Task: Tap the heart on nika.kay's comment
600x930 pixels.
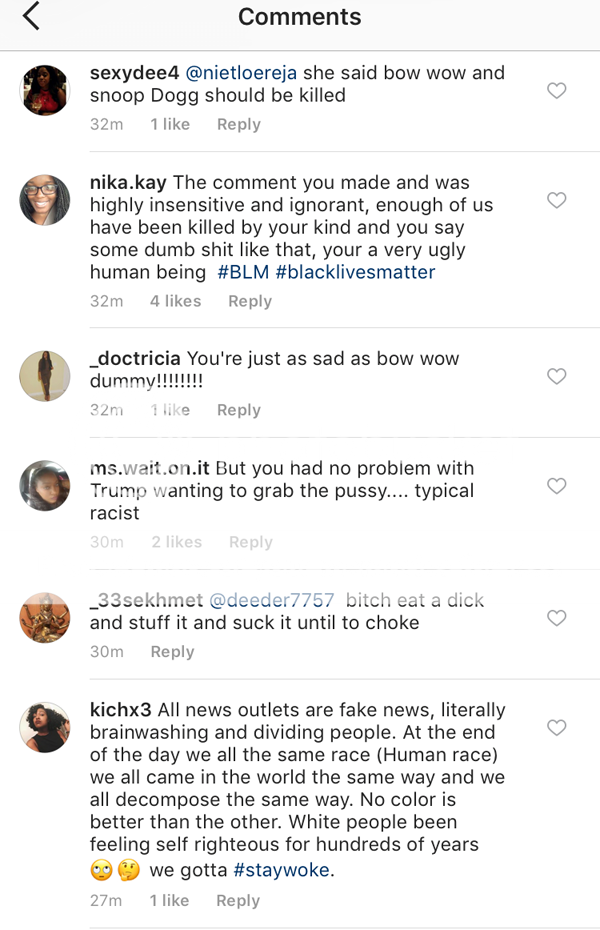Action: pos(557,201)
